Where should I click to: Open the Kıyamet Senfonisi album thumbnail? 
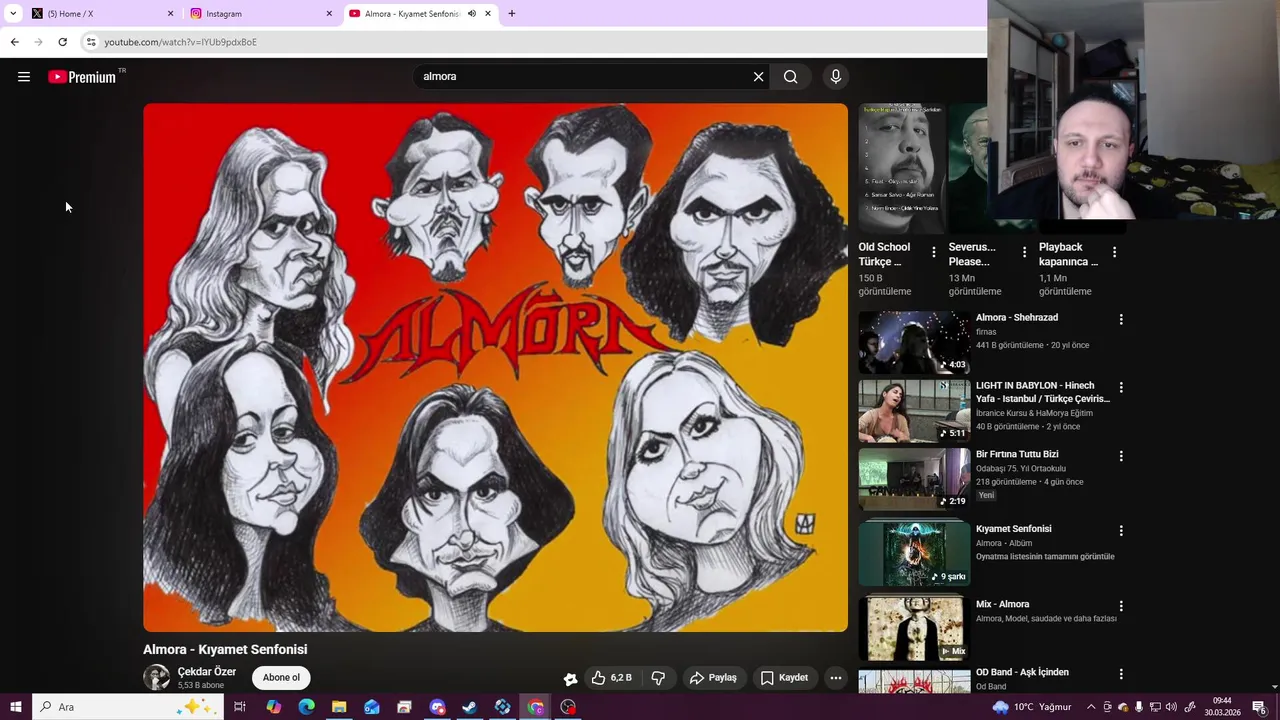coord(914,553)
